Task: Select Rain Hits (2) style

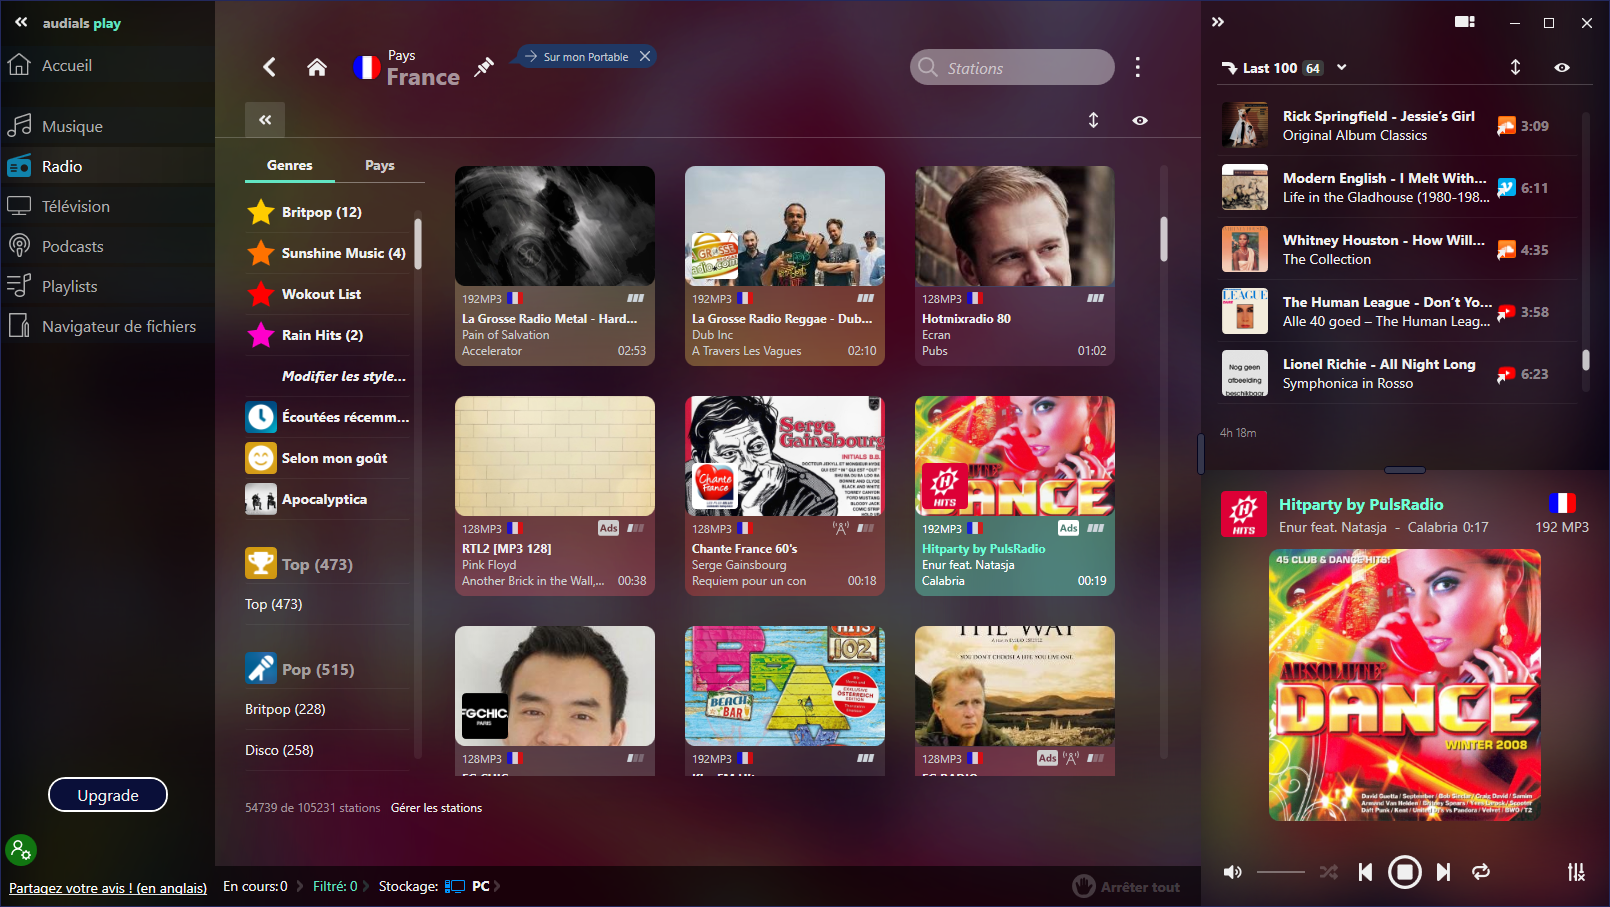Action: pos(327,335)
